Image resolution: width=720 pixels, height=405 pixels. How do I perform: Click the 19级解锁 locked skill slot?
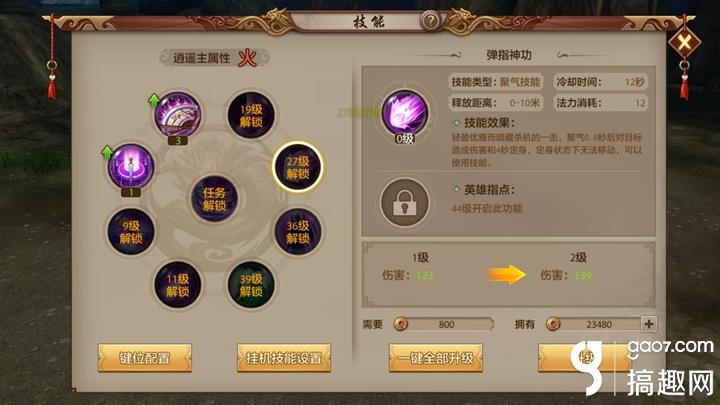(251, 115)
